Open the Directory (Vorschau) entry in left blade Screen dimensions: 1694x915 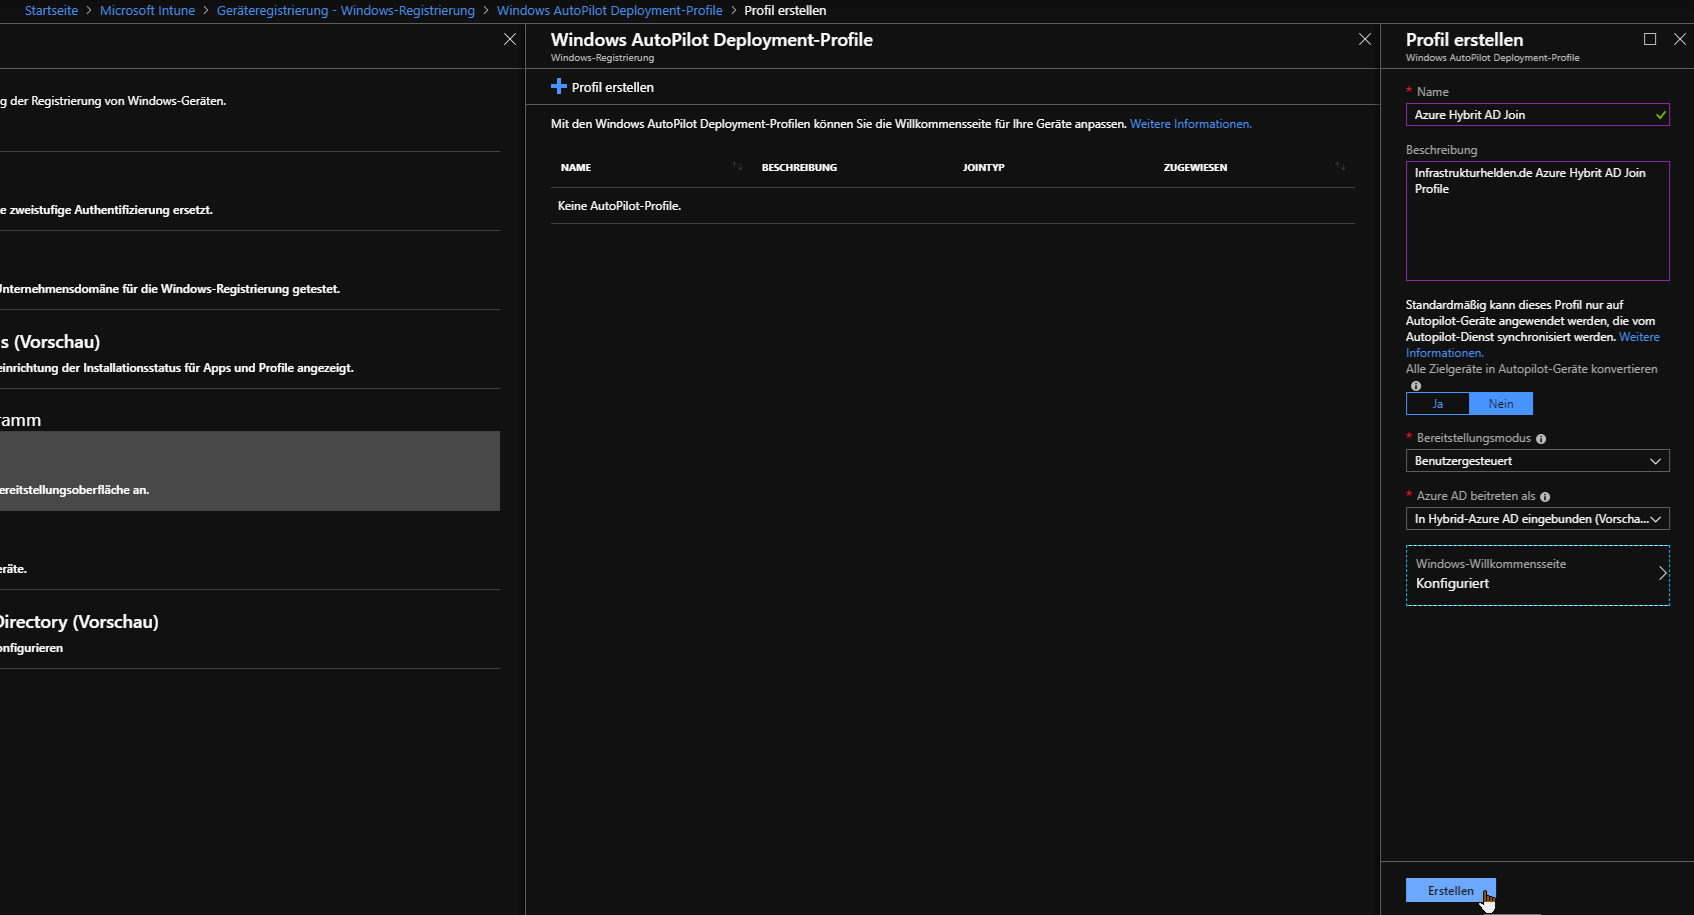click(250, 631)
